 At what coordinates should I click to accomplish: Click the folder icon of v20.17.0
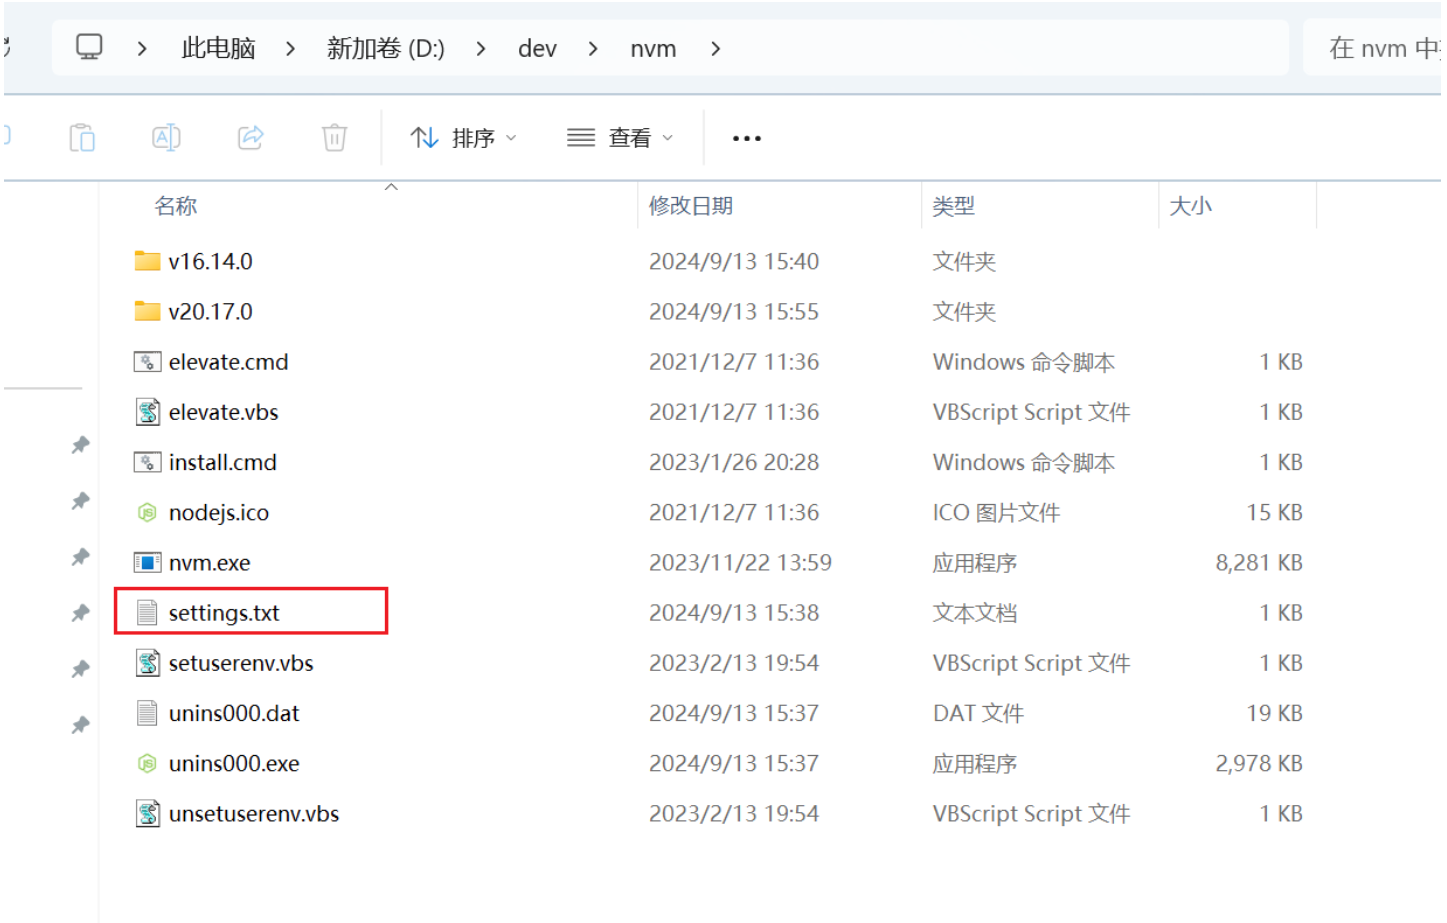point(147,311)
